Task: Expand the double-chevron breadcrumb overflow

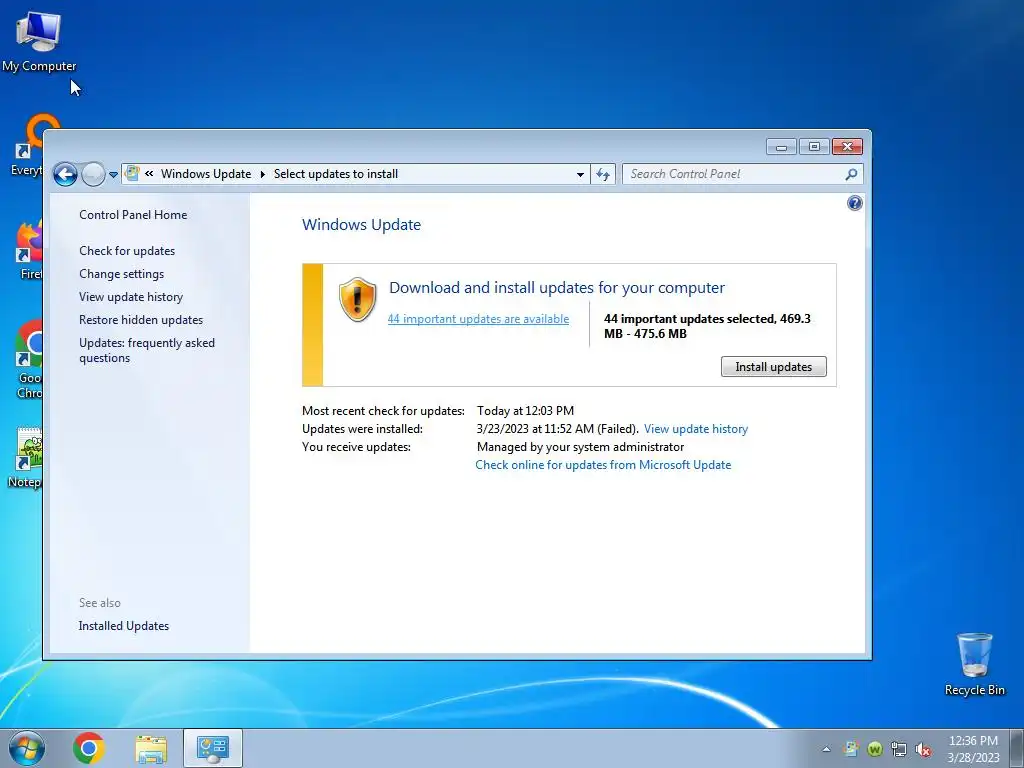Action: (149, 174)
